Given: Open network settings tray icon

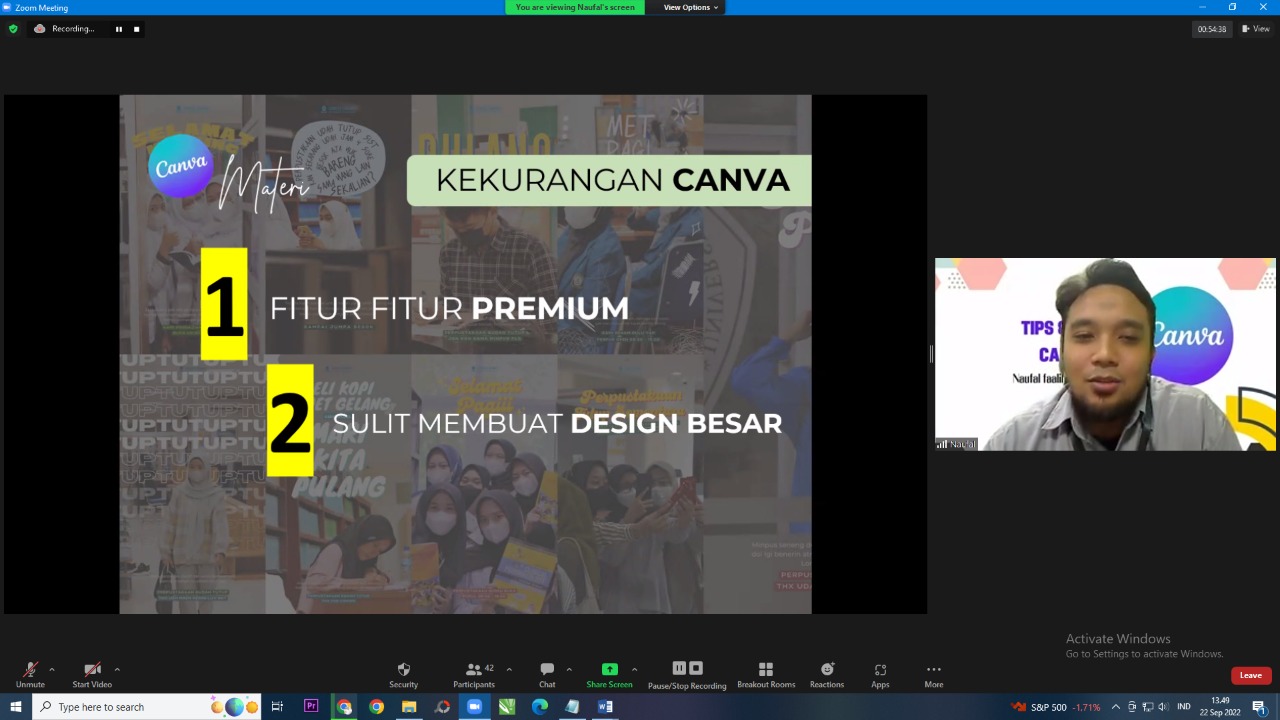Looking at the screenshot, I should (1148, 707).
